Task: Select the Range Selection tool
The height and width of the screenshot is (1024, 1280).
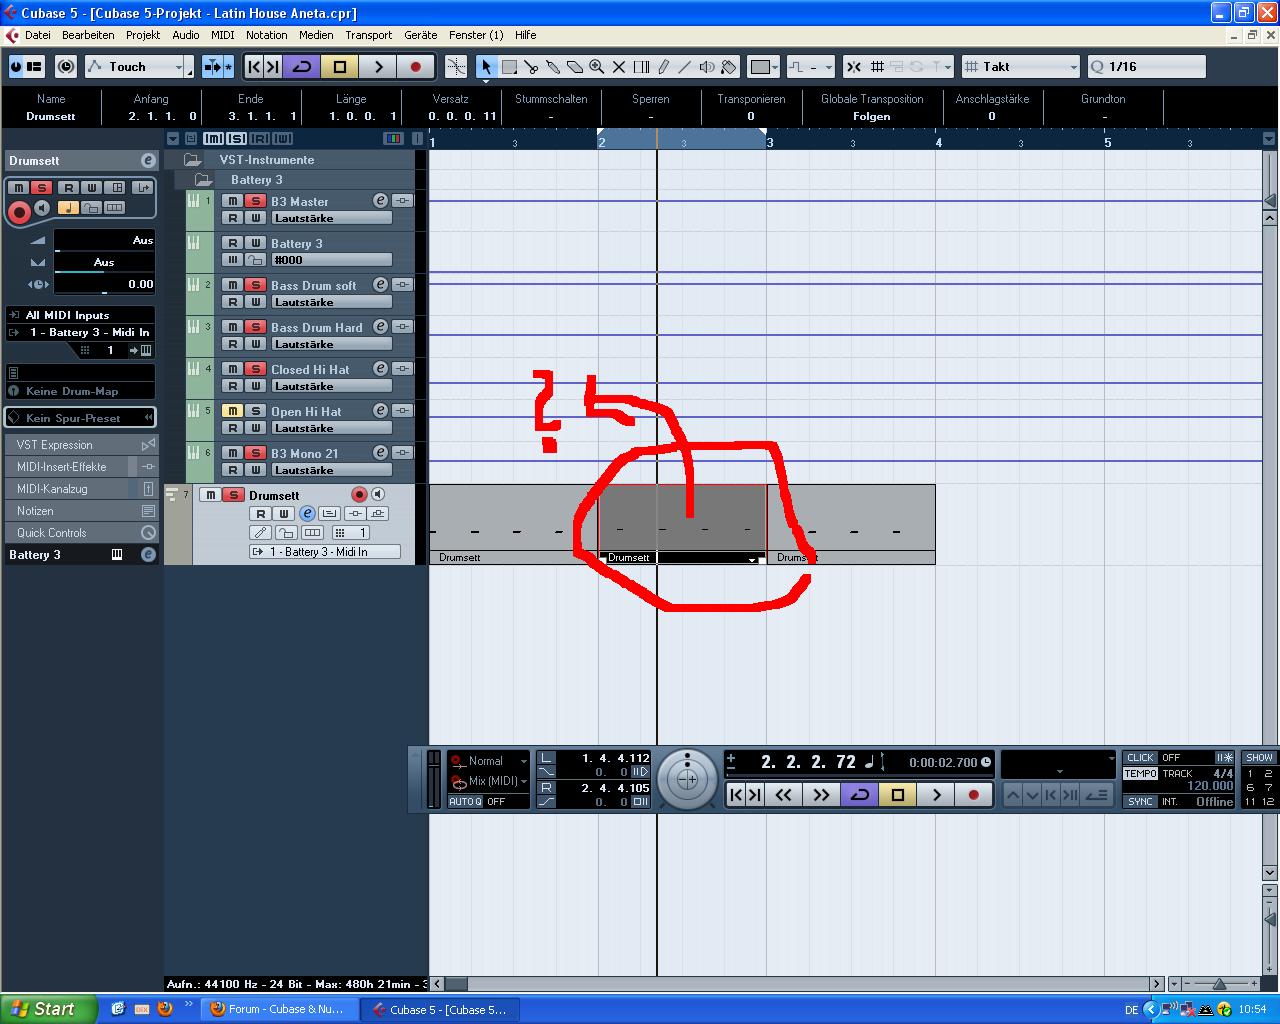Action: (509, 67)
